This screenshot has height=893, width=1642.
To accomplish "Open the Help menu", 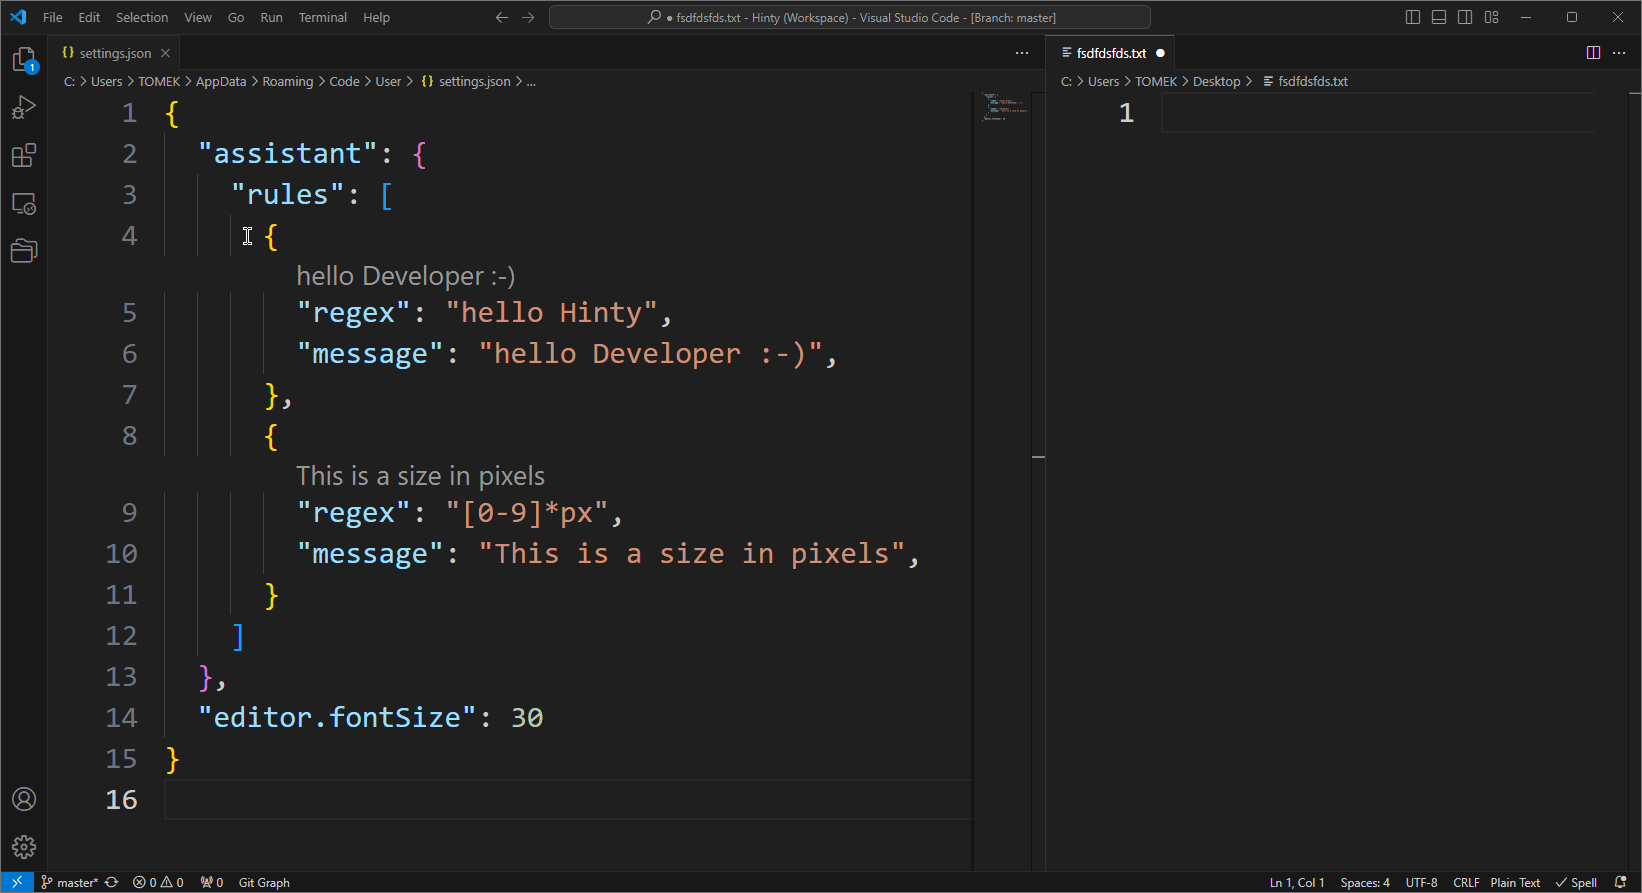I will (x=376, y=17).
